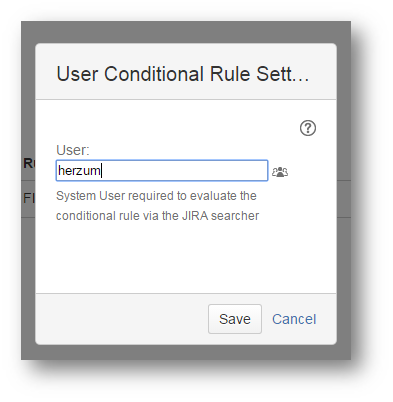The height and width of the screenshot is (402, 393).
Task: Click the "System User required" help text line
Action: tap(156, 196)
